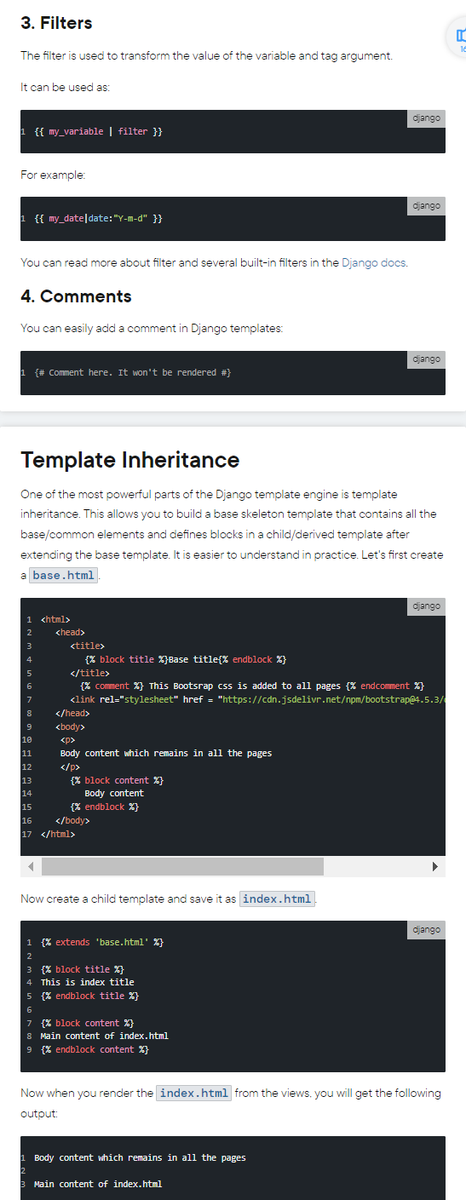Click code line '{{ my_date|date:"Y-m-d" }}'
Viewport: 466px width, 1200px height.
point(99,218)
